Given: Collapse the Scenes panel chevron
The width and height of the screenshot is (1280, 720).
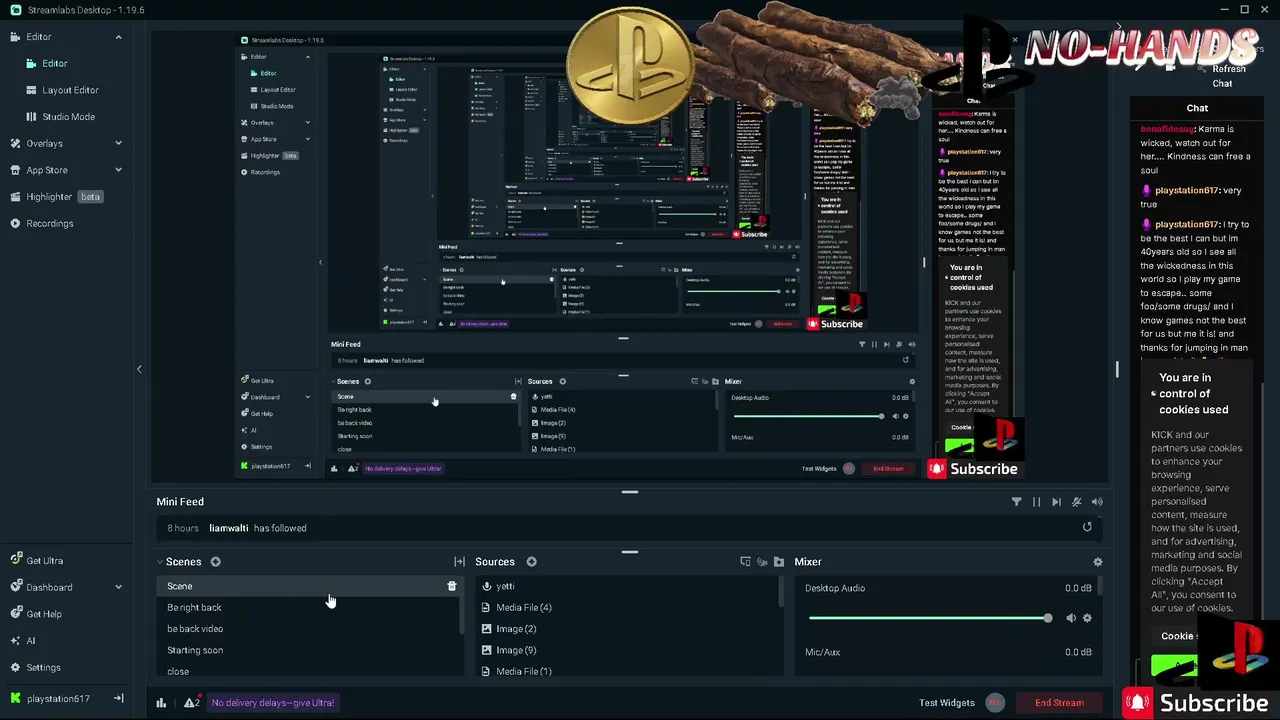Looking at the screenshot, I should click(159, 562).
